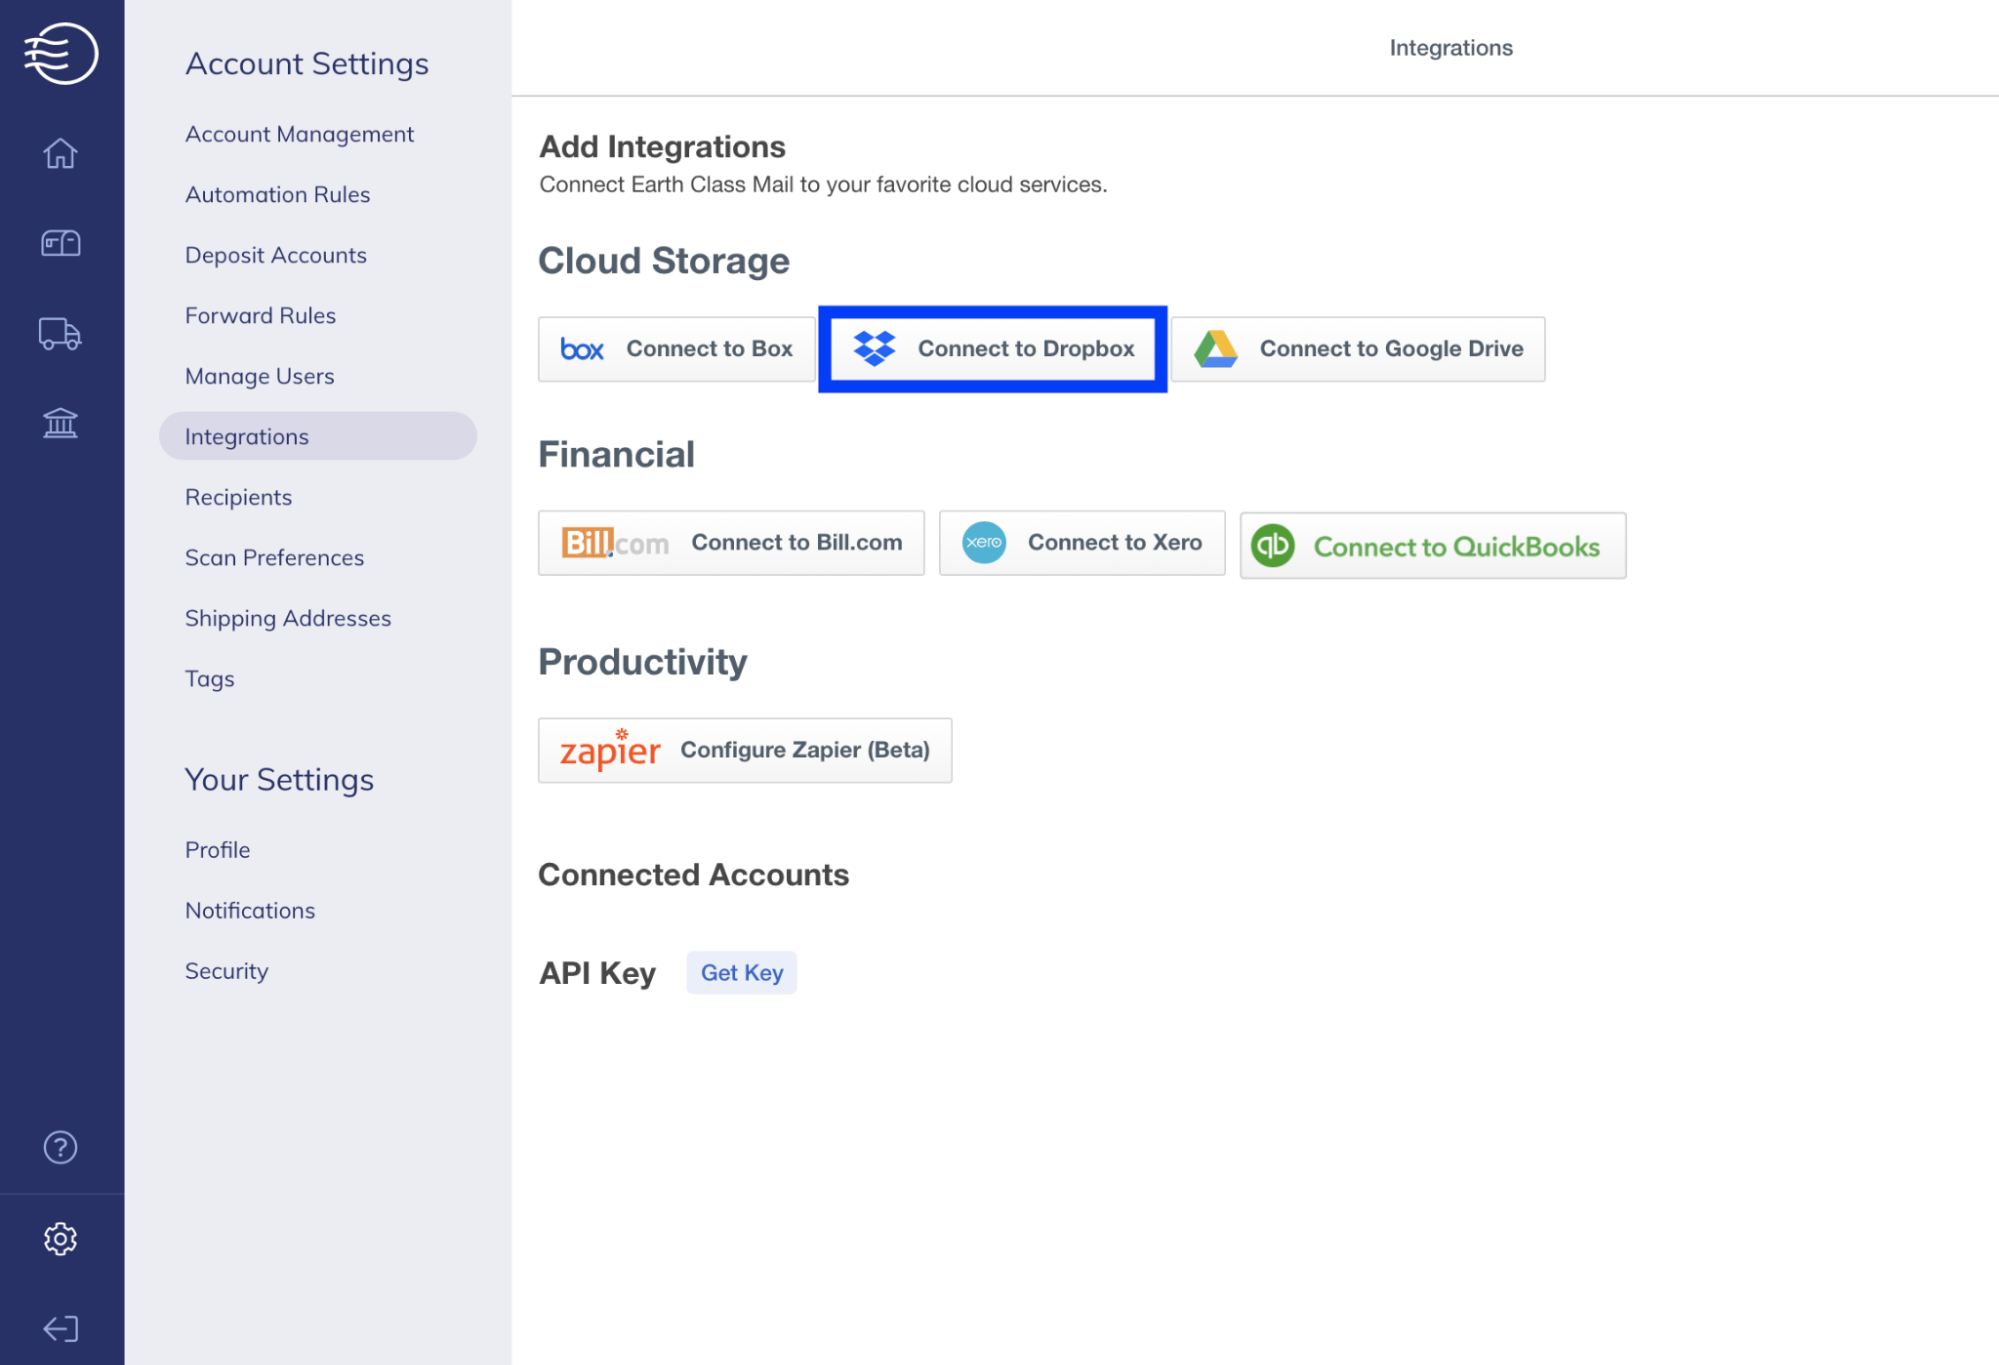Image resolution: width=1999 pixels, height=1365 pixels.
Task: Open Account Management settings page
Action: (x=299, y=134)
